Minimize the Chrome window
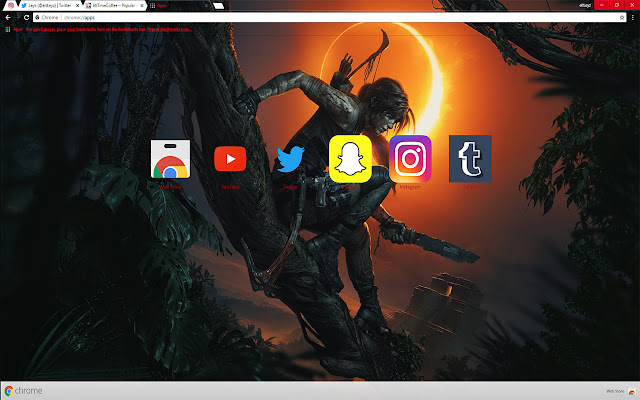The width and height of the screenshot is (640, 400). pyautogui.click(x=602, y=5)
